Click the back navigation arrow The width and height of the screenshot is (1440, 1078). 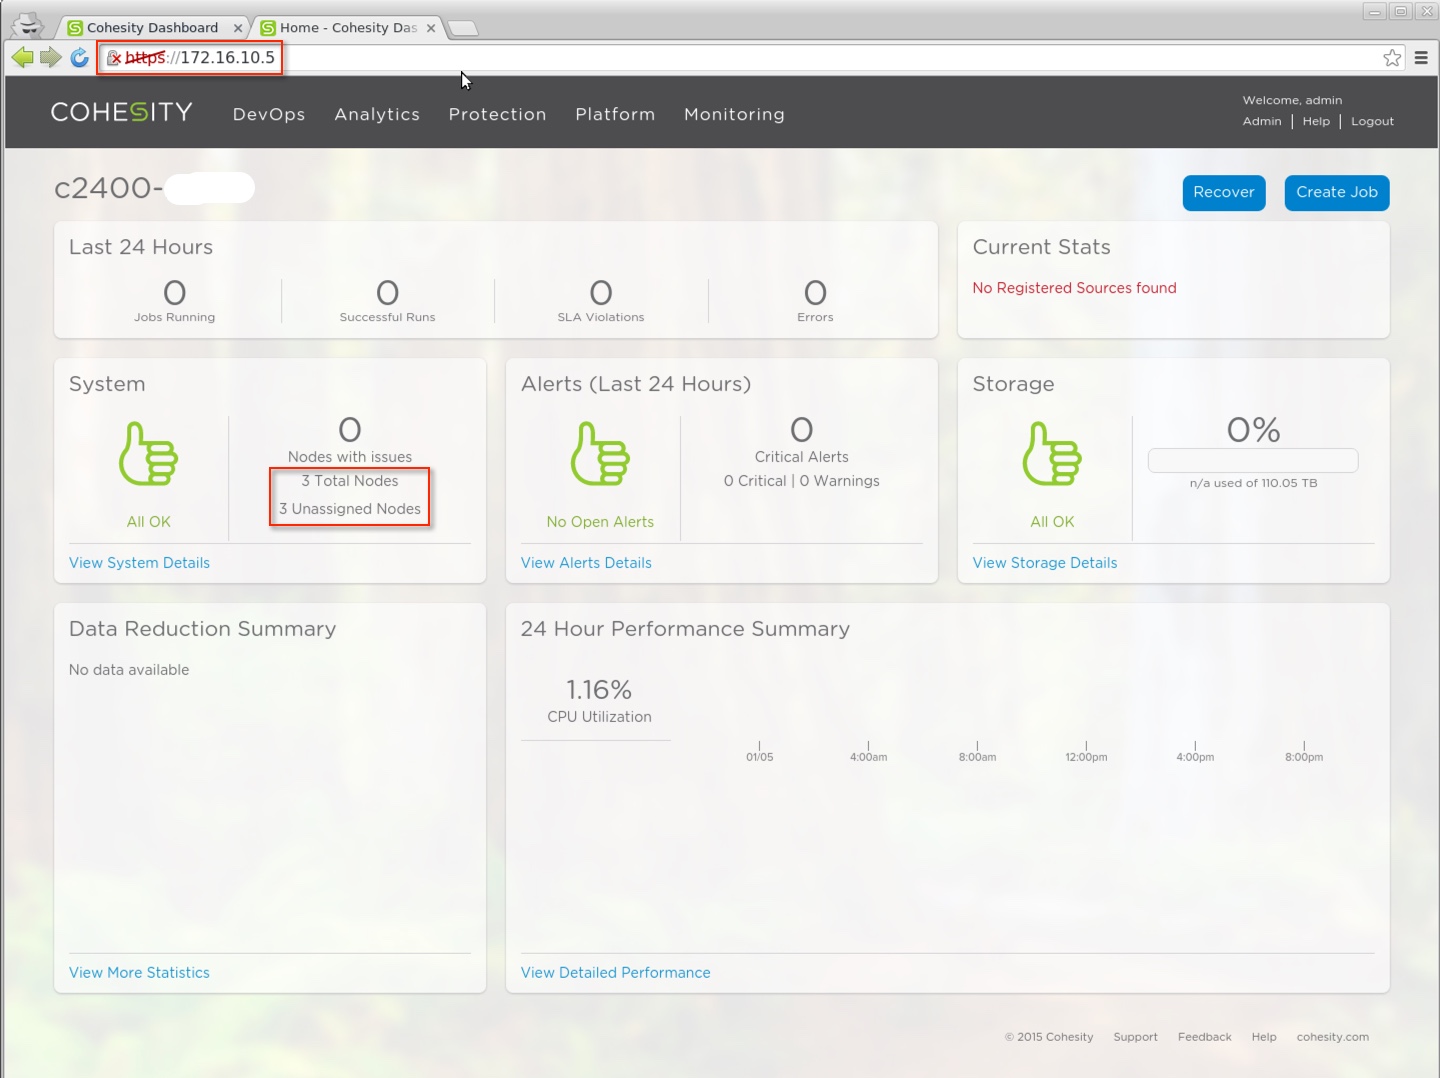22,58
